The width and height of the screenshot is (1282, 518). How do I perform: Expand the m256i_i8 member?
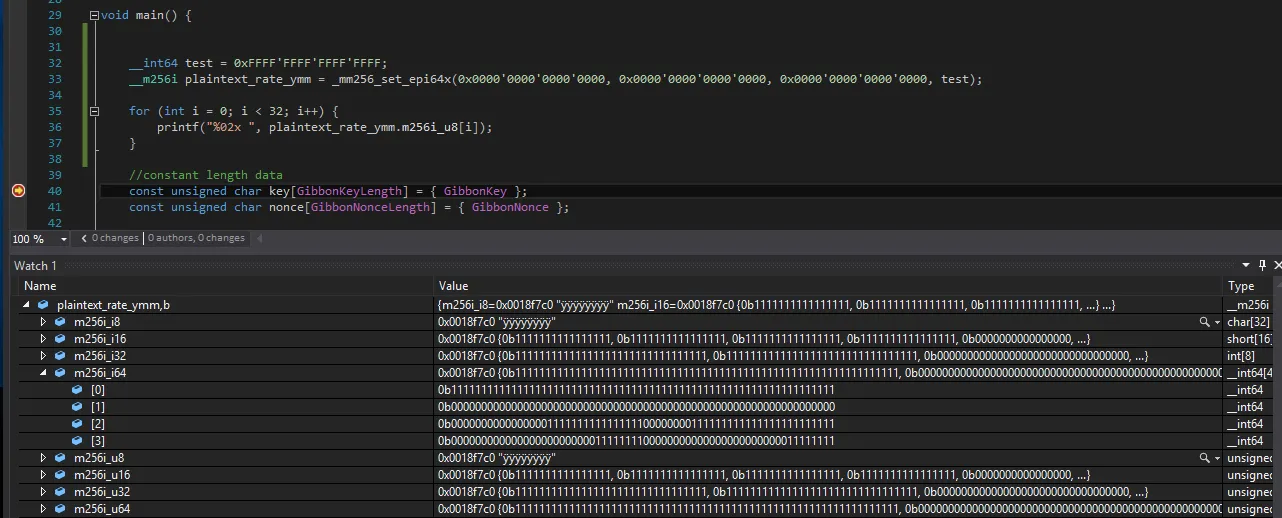[x=43, y=322]
